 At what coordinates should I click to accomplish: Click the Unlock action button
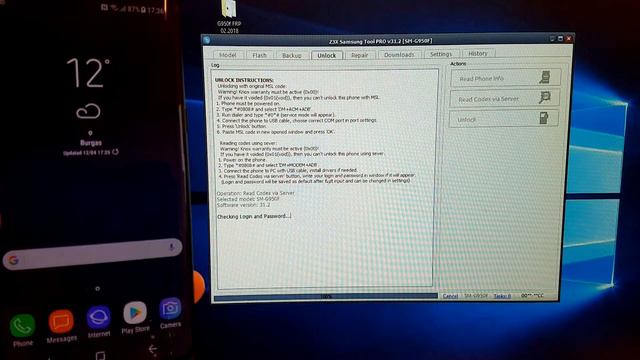504,119
